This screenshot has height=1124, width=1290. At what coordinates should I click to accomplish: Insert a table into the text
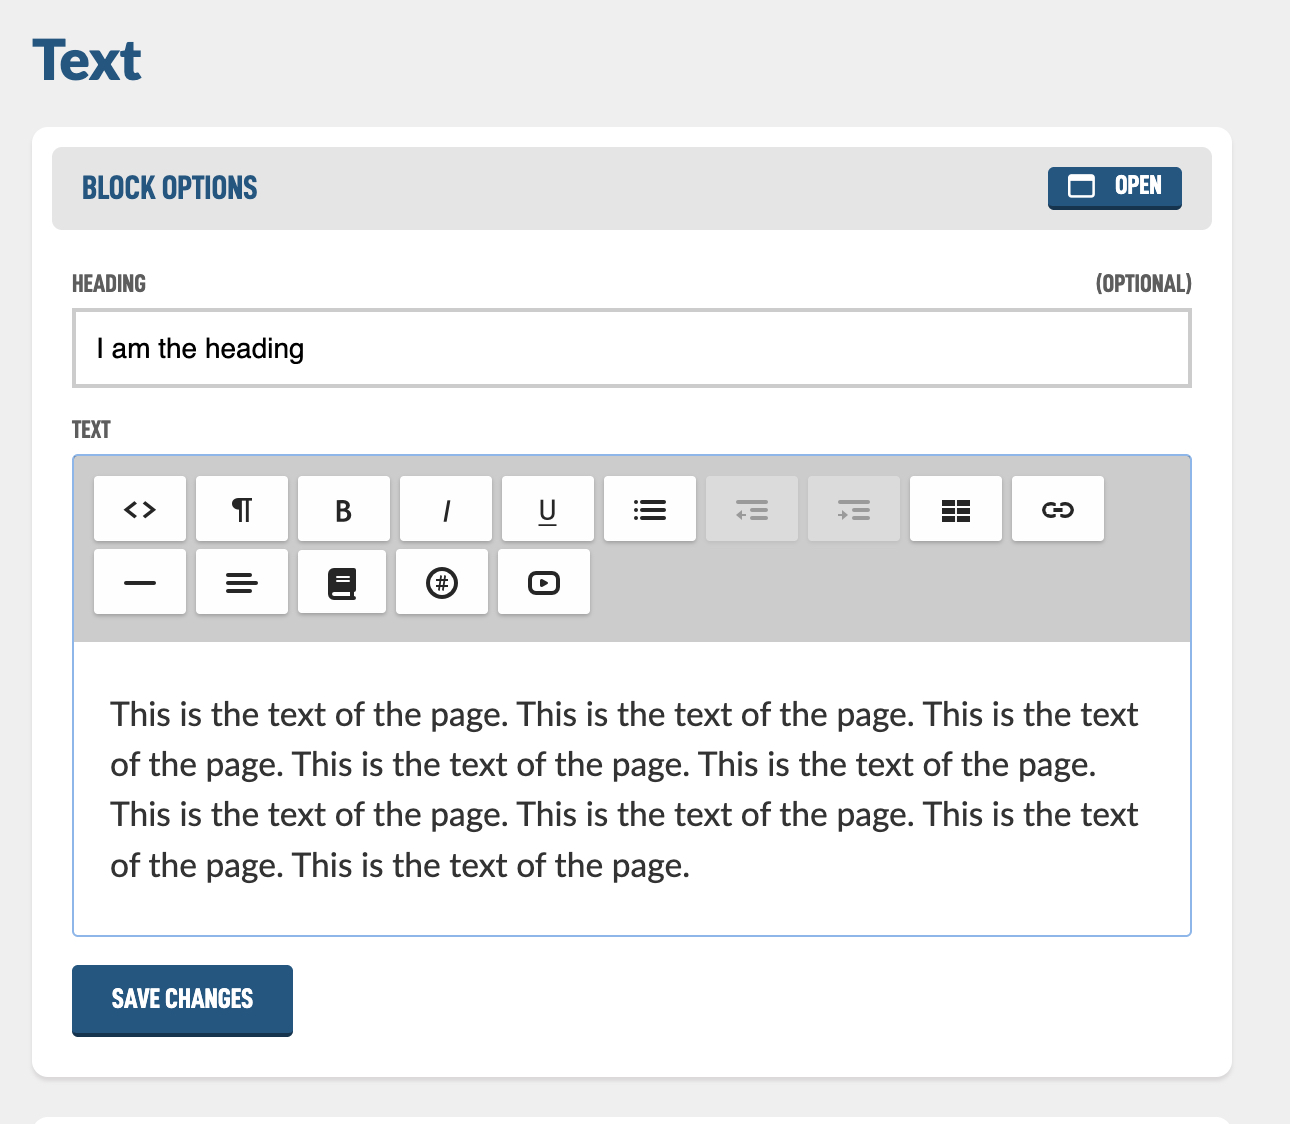956,509
